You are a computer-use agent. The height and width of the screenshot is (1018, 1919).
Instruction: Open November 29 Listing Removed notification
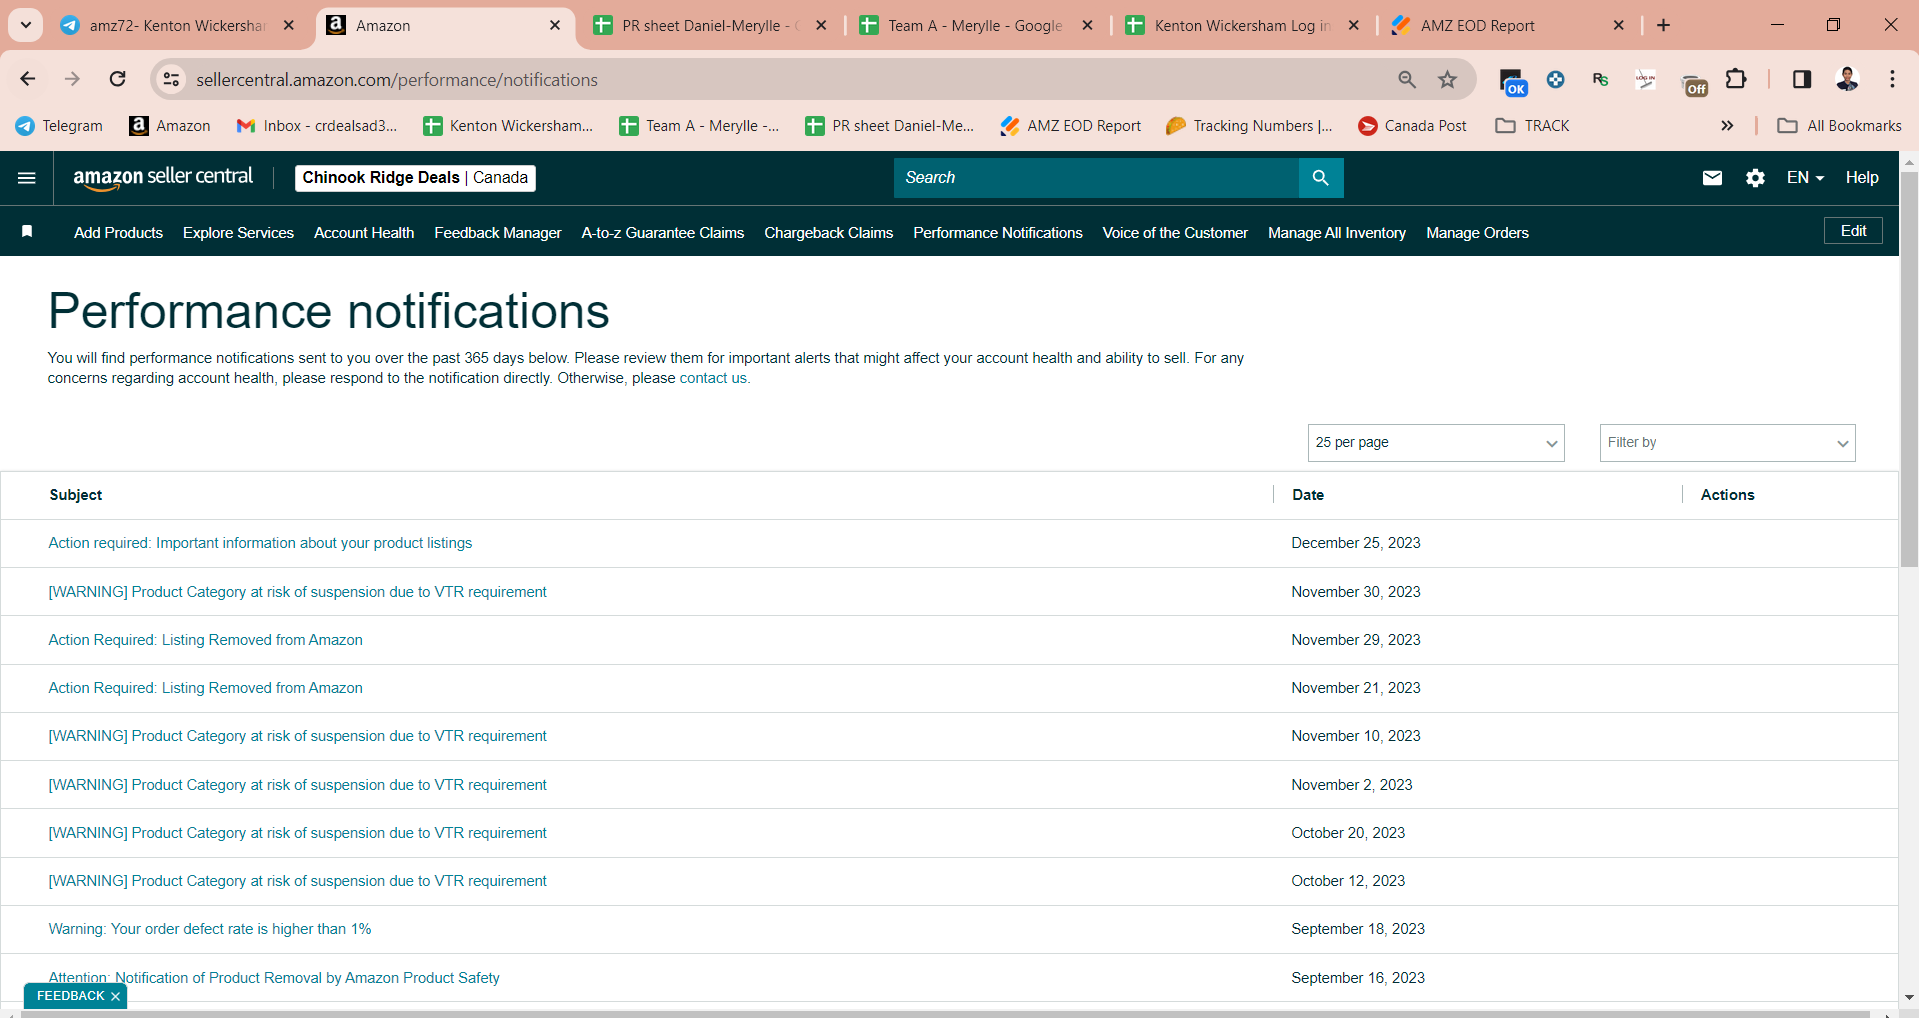pos(205,640)
